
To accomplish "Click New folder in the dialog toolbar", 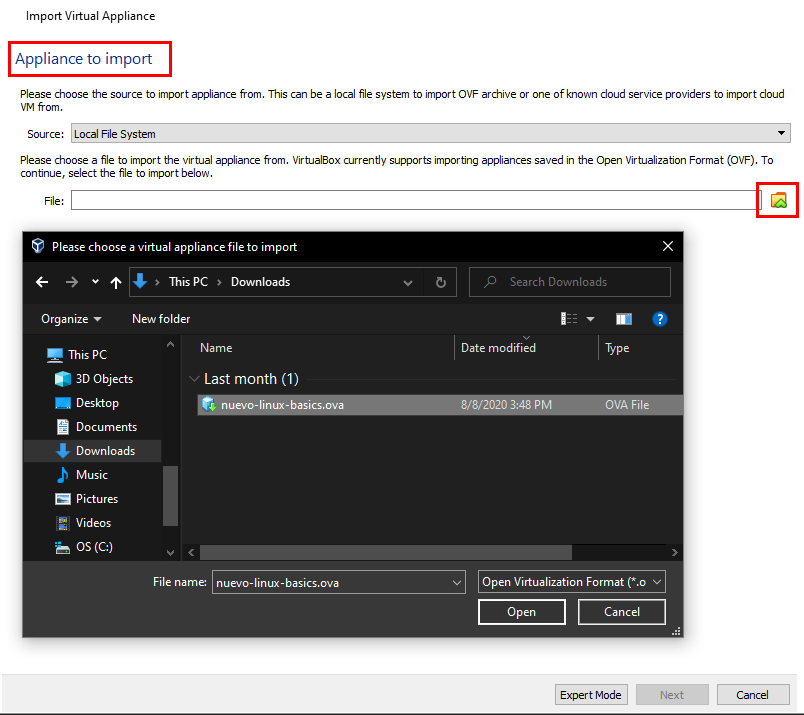I will 160,318.
